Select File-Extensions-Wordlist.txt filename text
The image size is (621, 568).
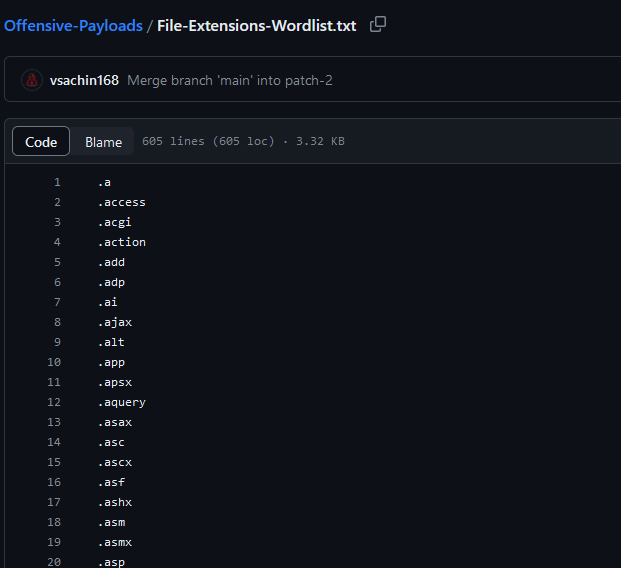(257, 26)
